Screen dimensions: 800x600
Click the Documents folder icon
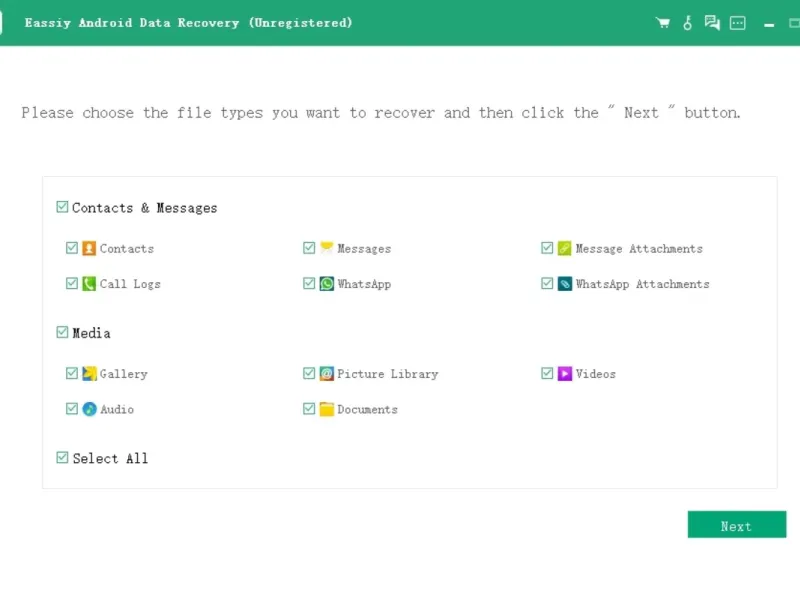coord(326,409)
